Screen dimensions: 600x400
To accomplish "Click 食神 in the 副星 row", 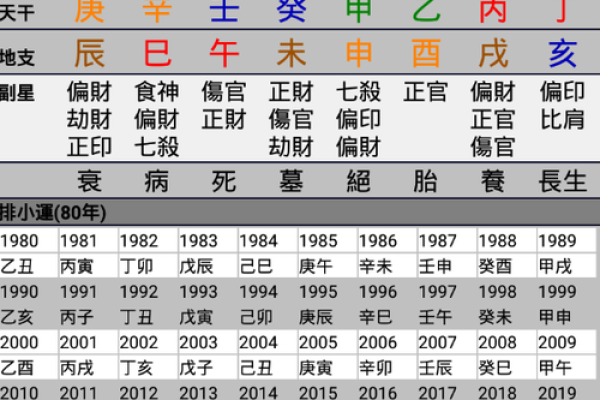I will [x=157, y=92].
